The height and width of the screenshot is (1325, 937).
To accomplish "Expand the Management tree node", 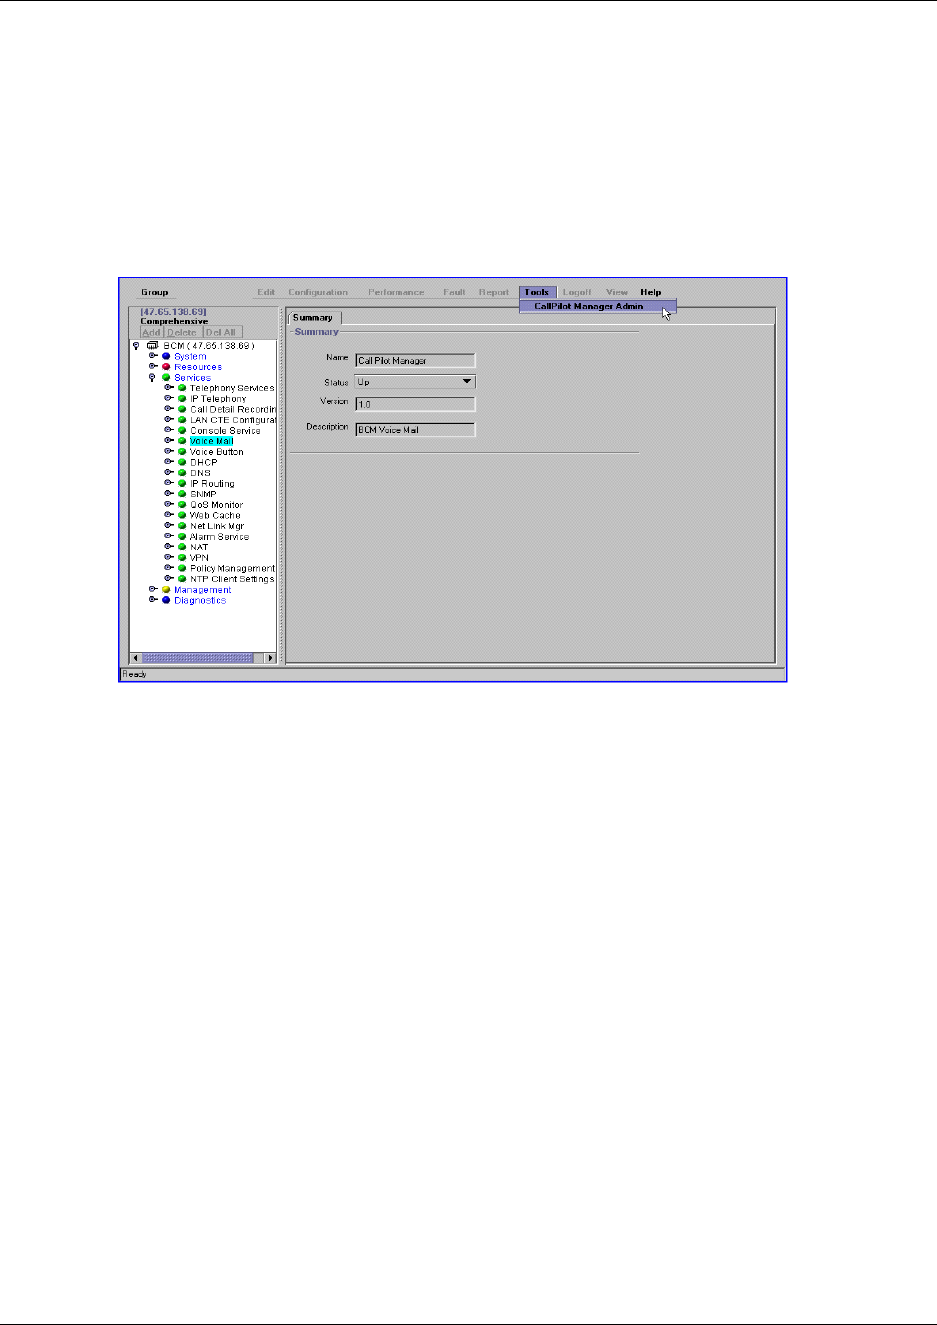I will [x=153, y=590].
